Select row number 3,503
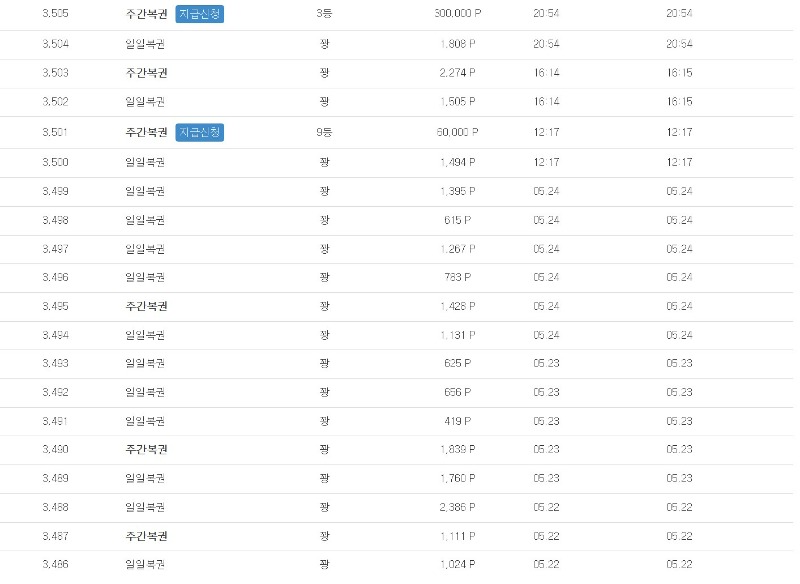This screenshot has width=800, height=584. [55, 73]
